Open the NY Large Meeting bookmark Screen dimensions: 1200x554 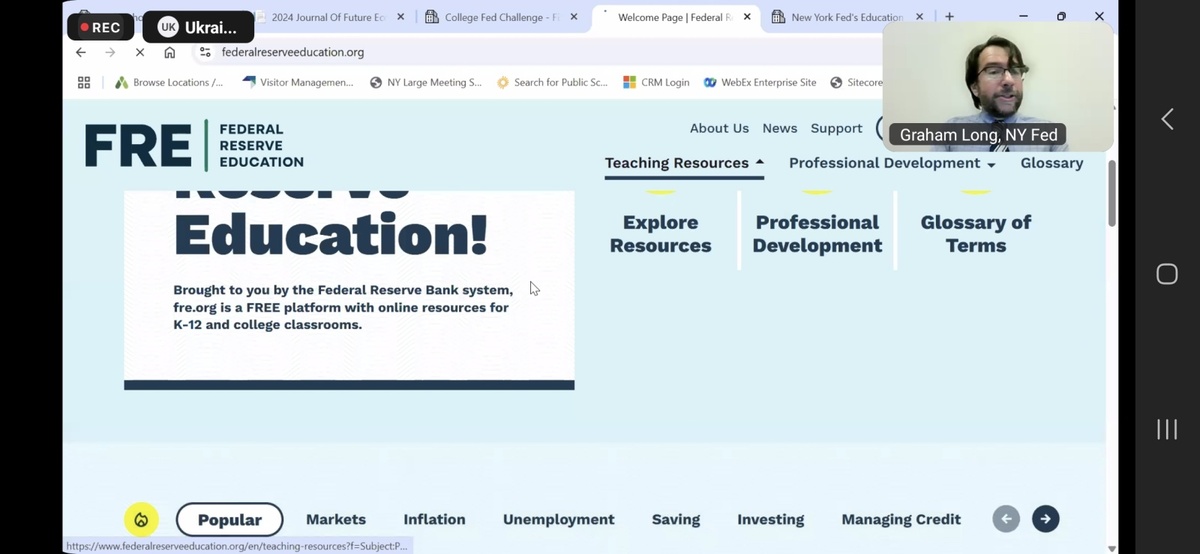point(426,83)
